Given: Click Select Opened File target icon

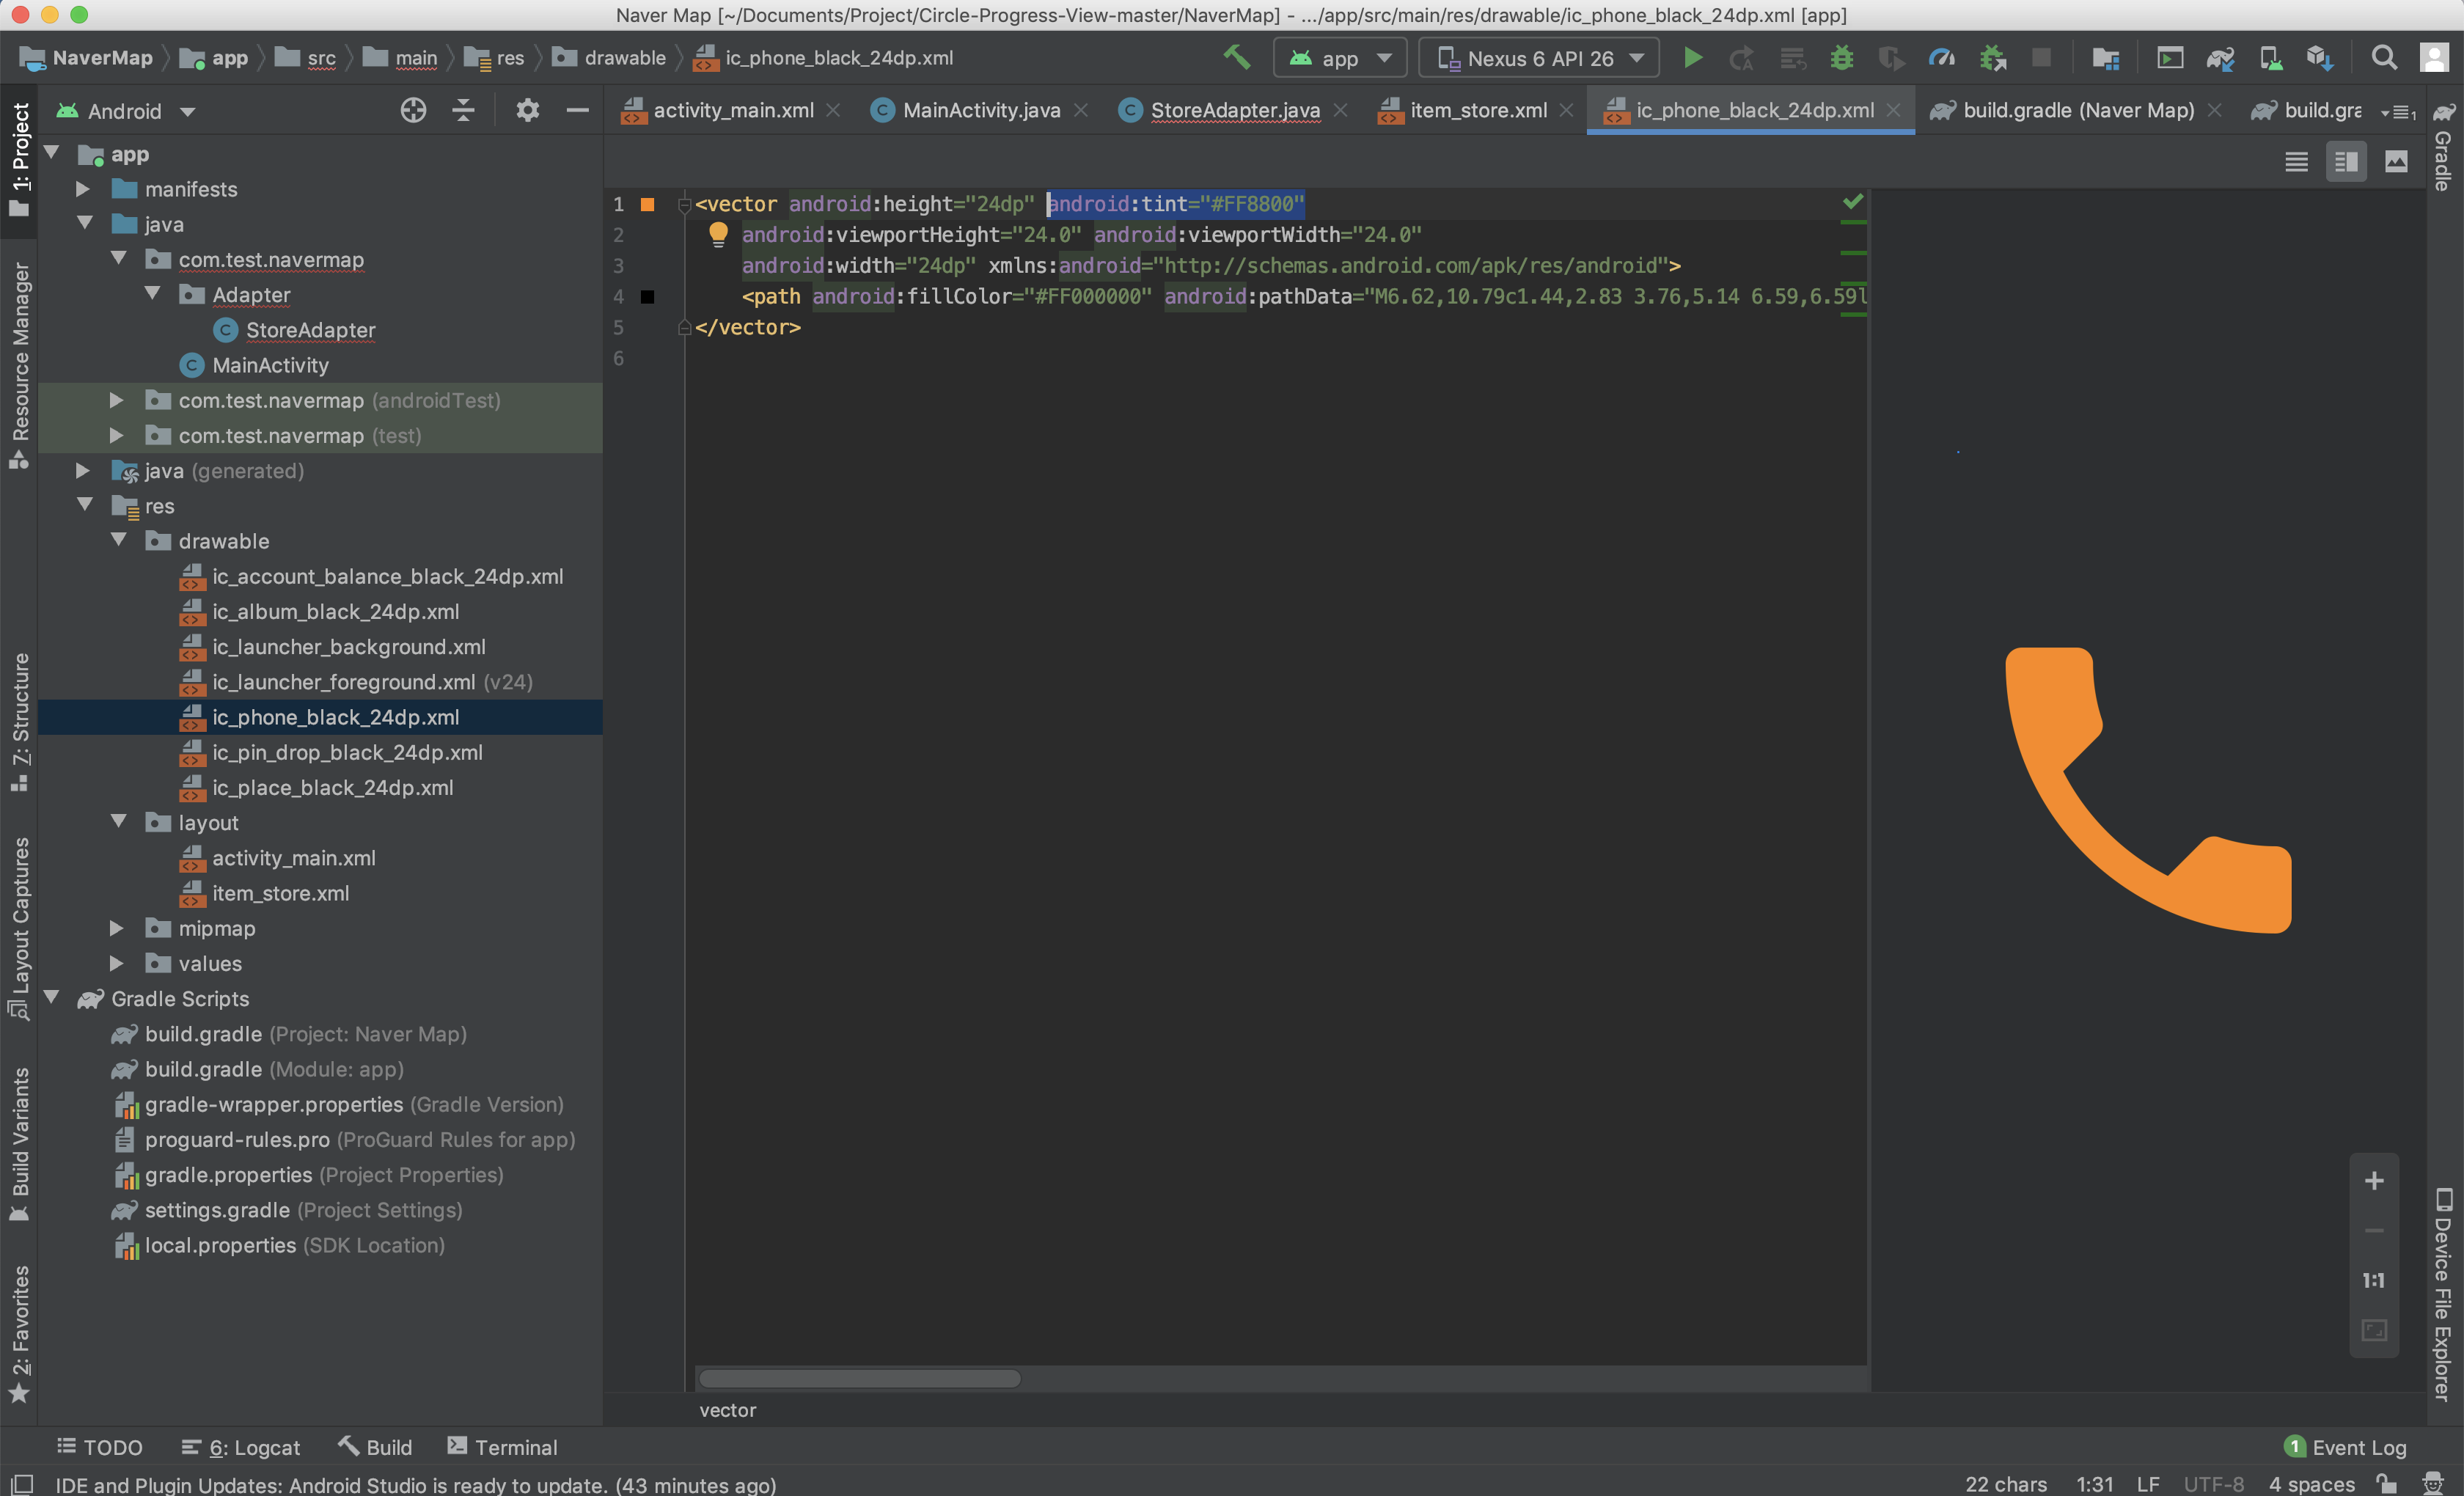Looking at the screenshot, I should 413,110.
